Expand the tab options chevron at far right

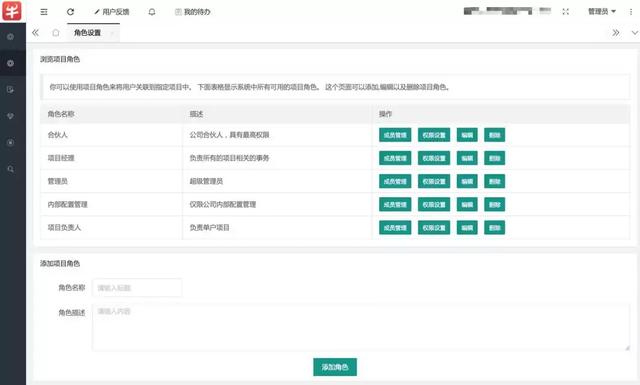[634, 33]
